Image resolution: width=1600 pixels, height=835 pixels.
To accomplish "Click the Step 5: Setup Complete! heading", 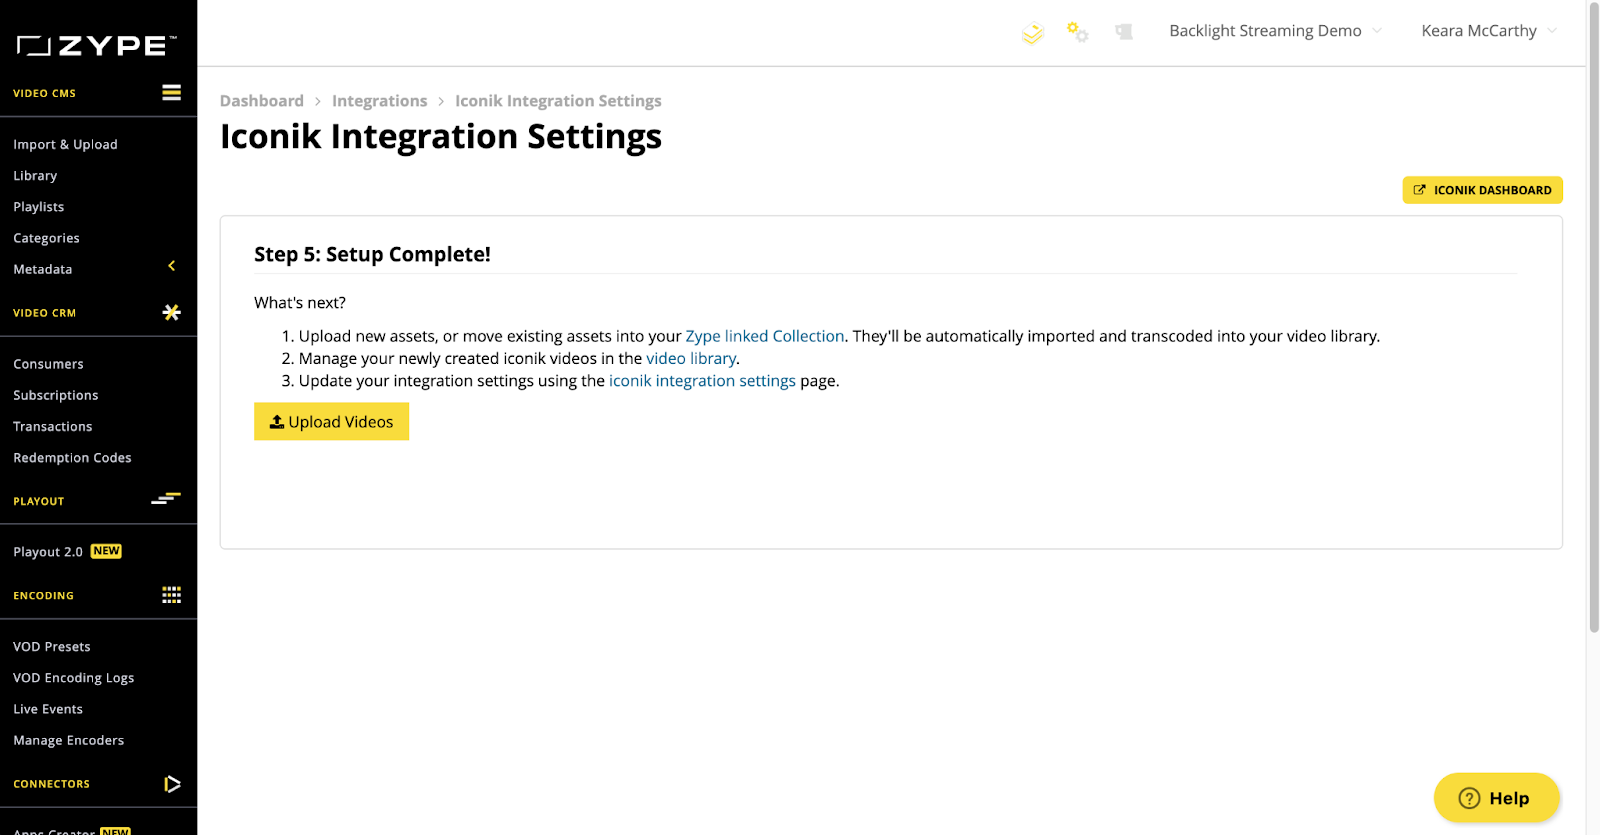I will coord(372,254).
